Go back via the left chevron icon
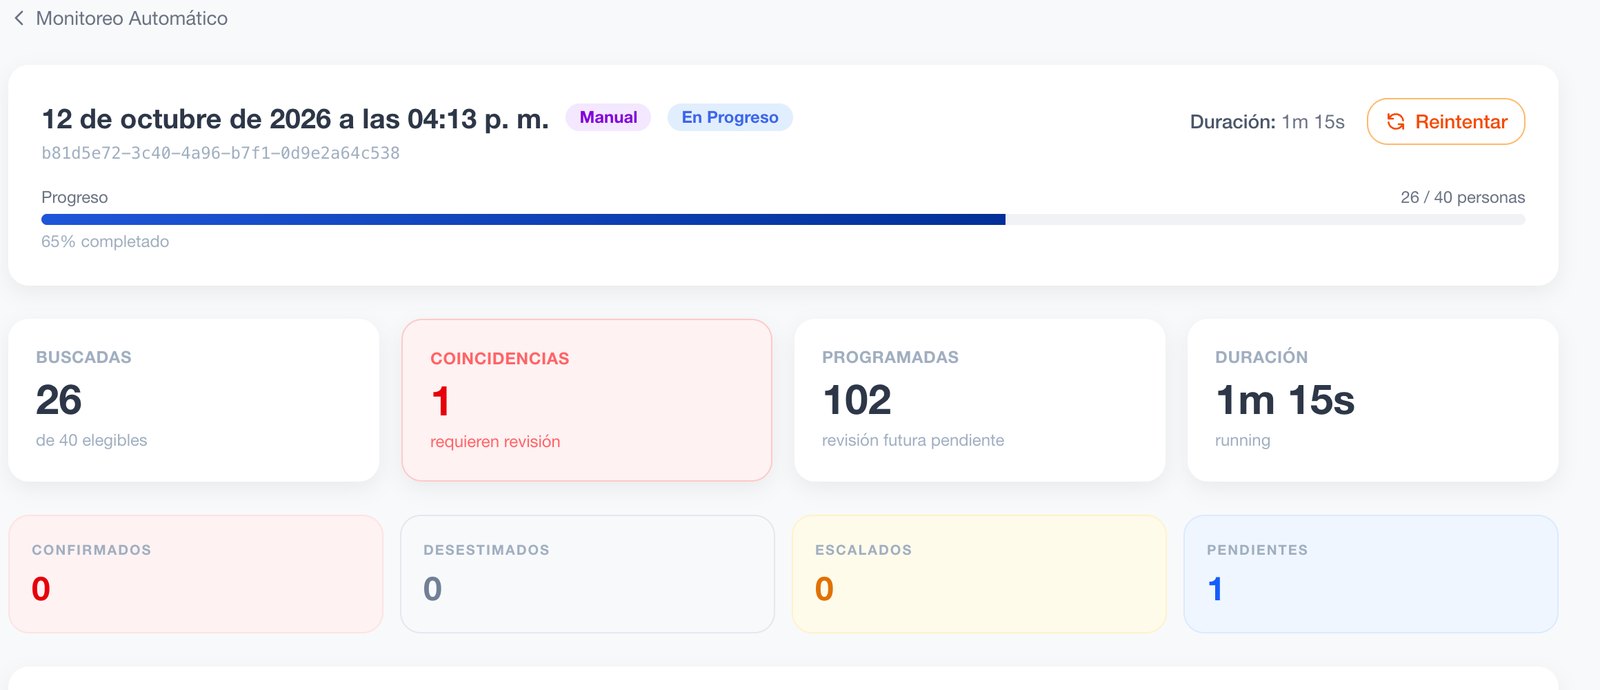Screen dimensions: 1600x690 19,18
